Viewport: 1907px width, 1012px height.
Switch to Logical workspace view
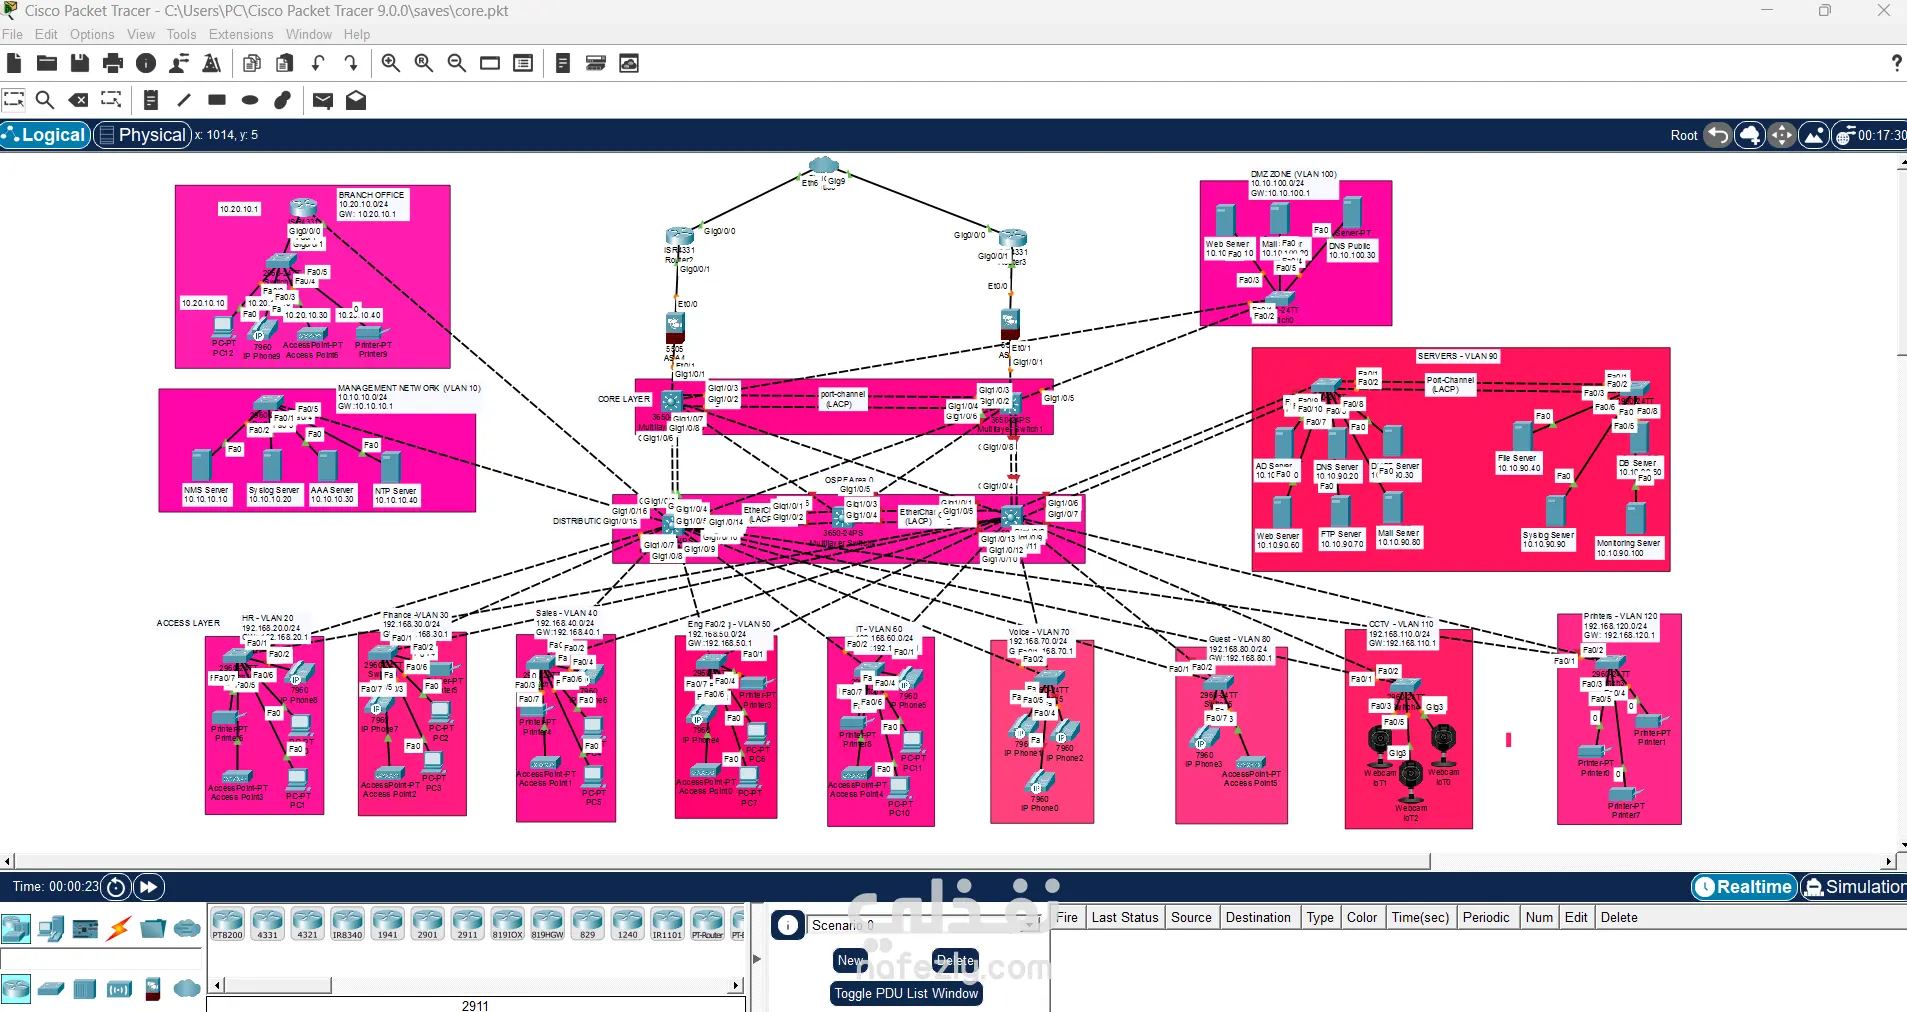click(45, 135)
